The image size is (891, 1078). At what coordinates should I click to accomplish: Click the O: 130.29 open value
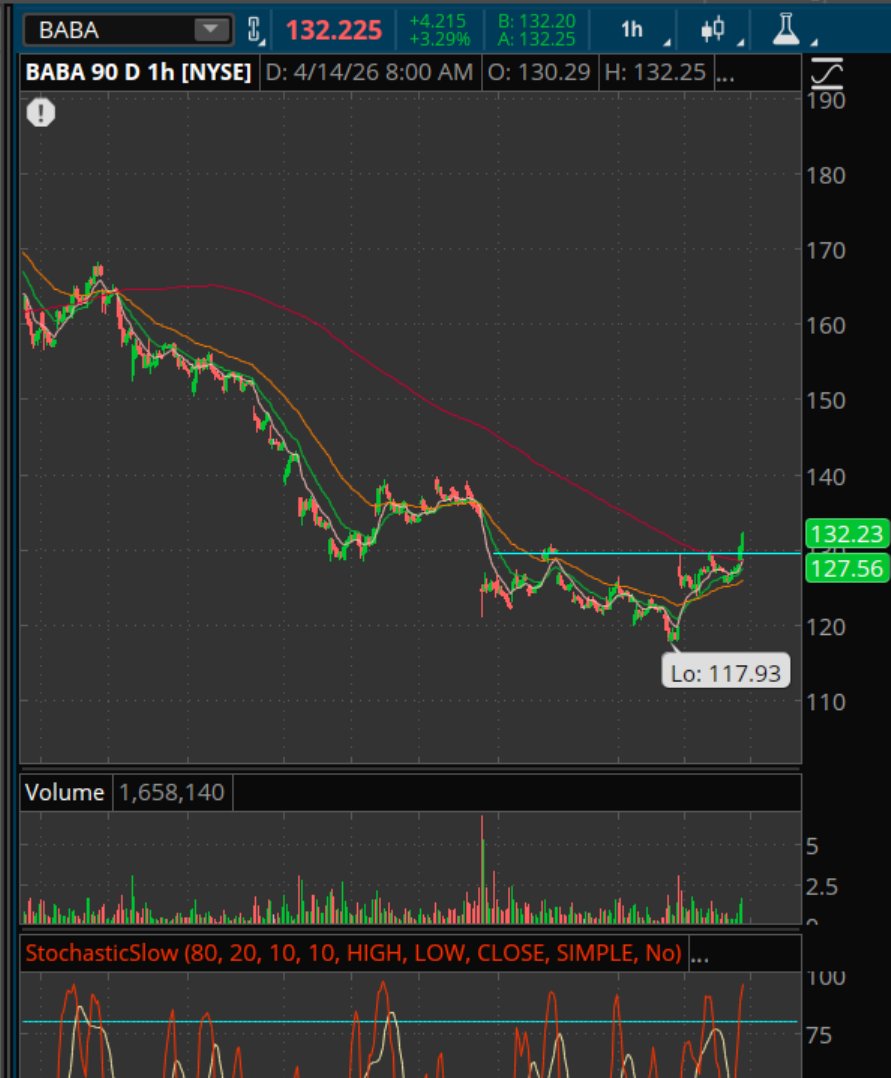point(538,72)
